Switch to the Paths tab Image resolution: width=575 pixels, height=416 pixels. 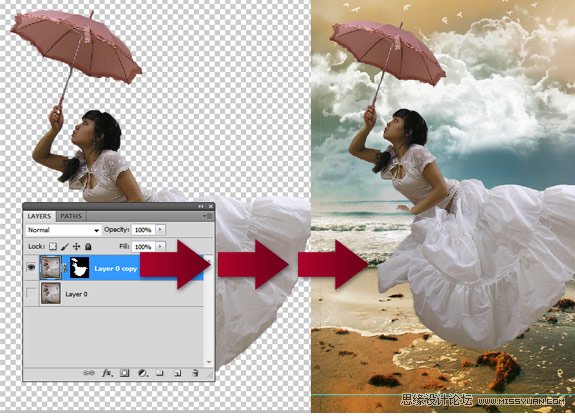(x=71, y=216)
